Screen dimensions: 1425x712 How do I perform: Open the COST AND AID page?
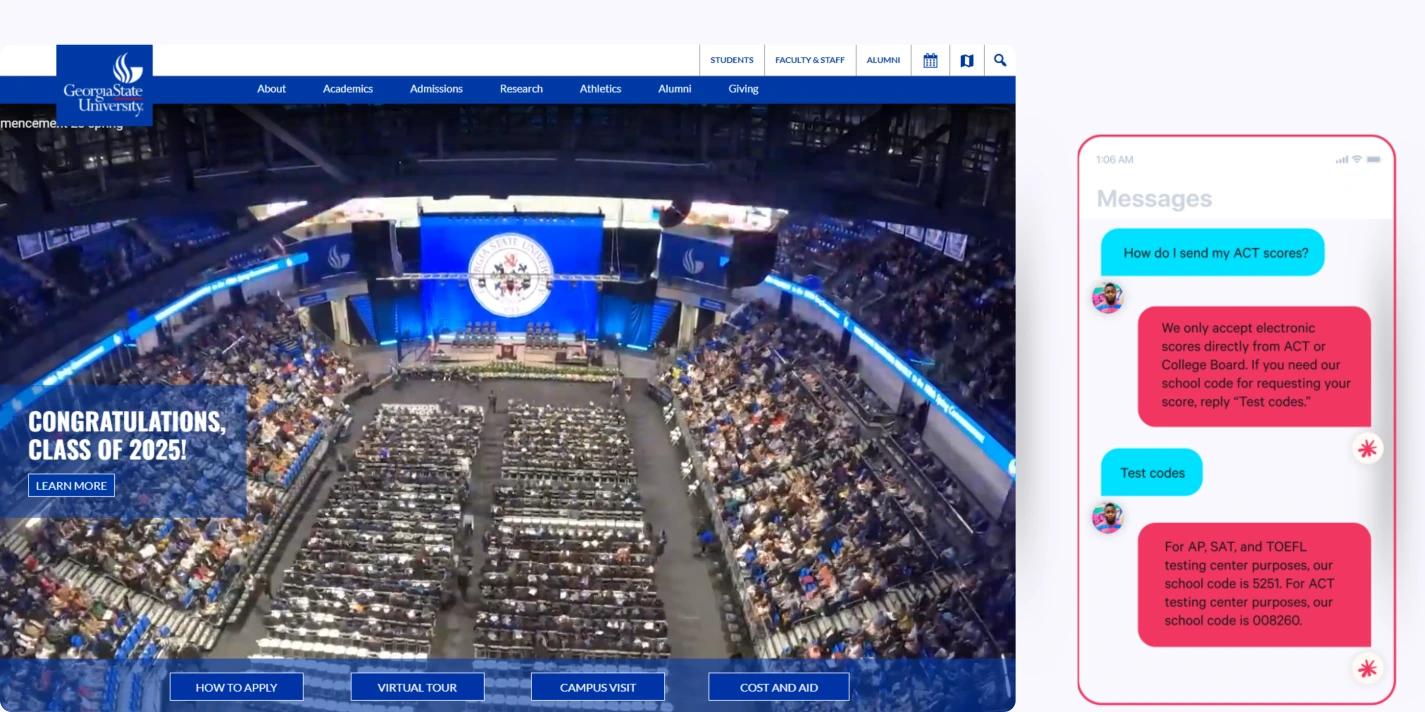[x=778, y=687]
